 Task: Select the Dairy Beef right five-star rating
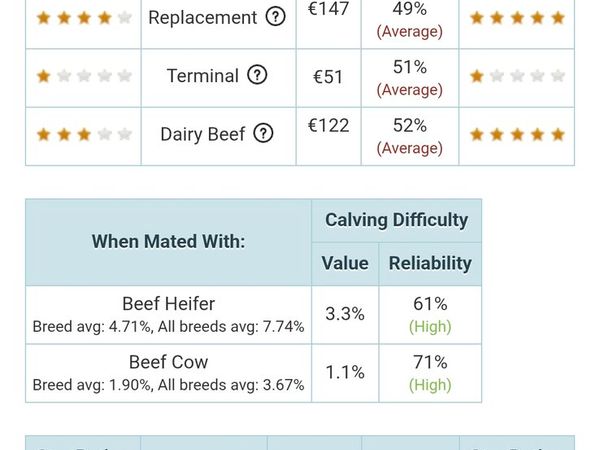click(x=517, y=134)
